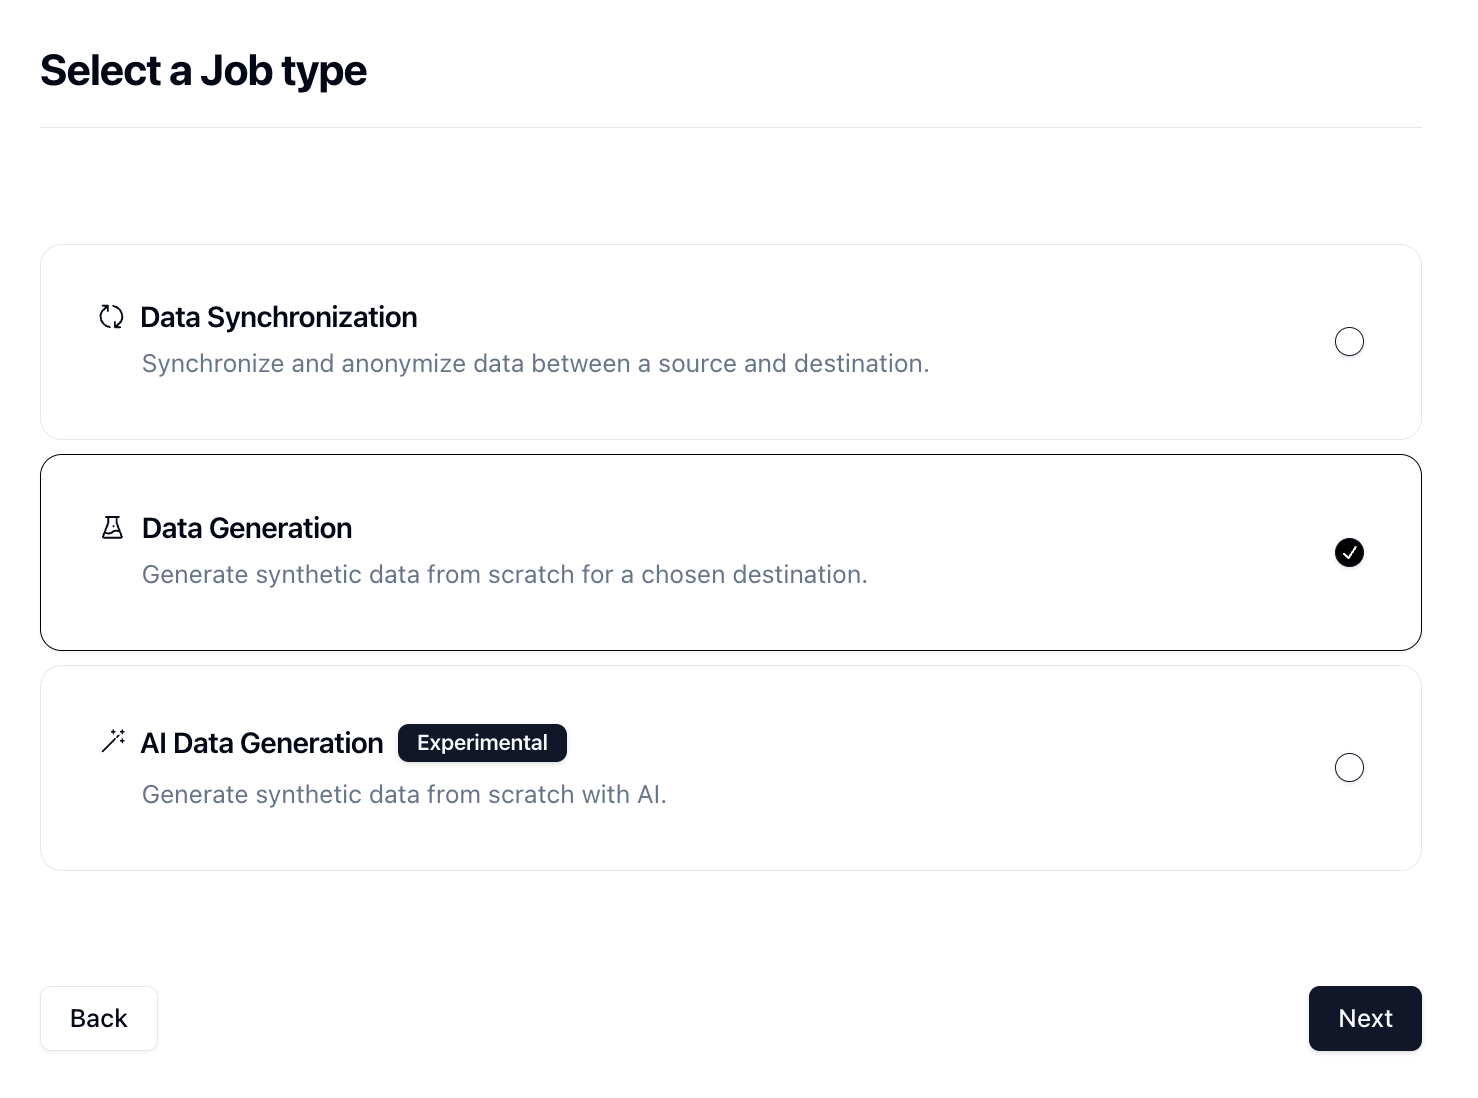1478x1098 pixels.
Task: Click the Data Generation title text
Action: coord(247,528)
